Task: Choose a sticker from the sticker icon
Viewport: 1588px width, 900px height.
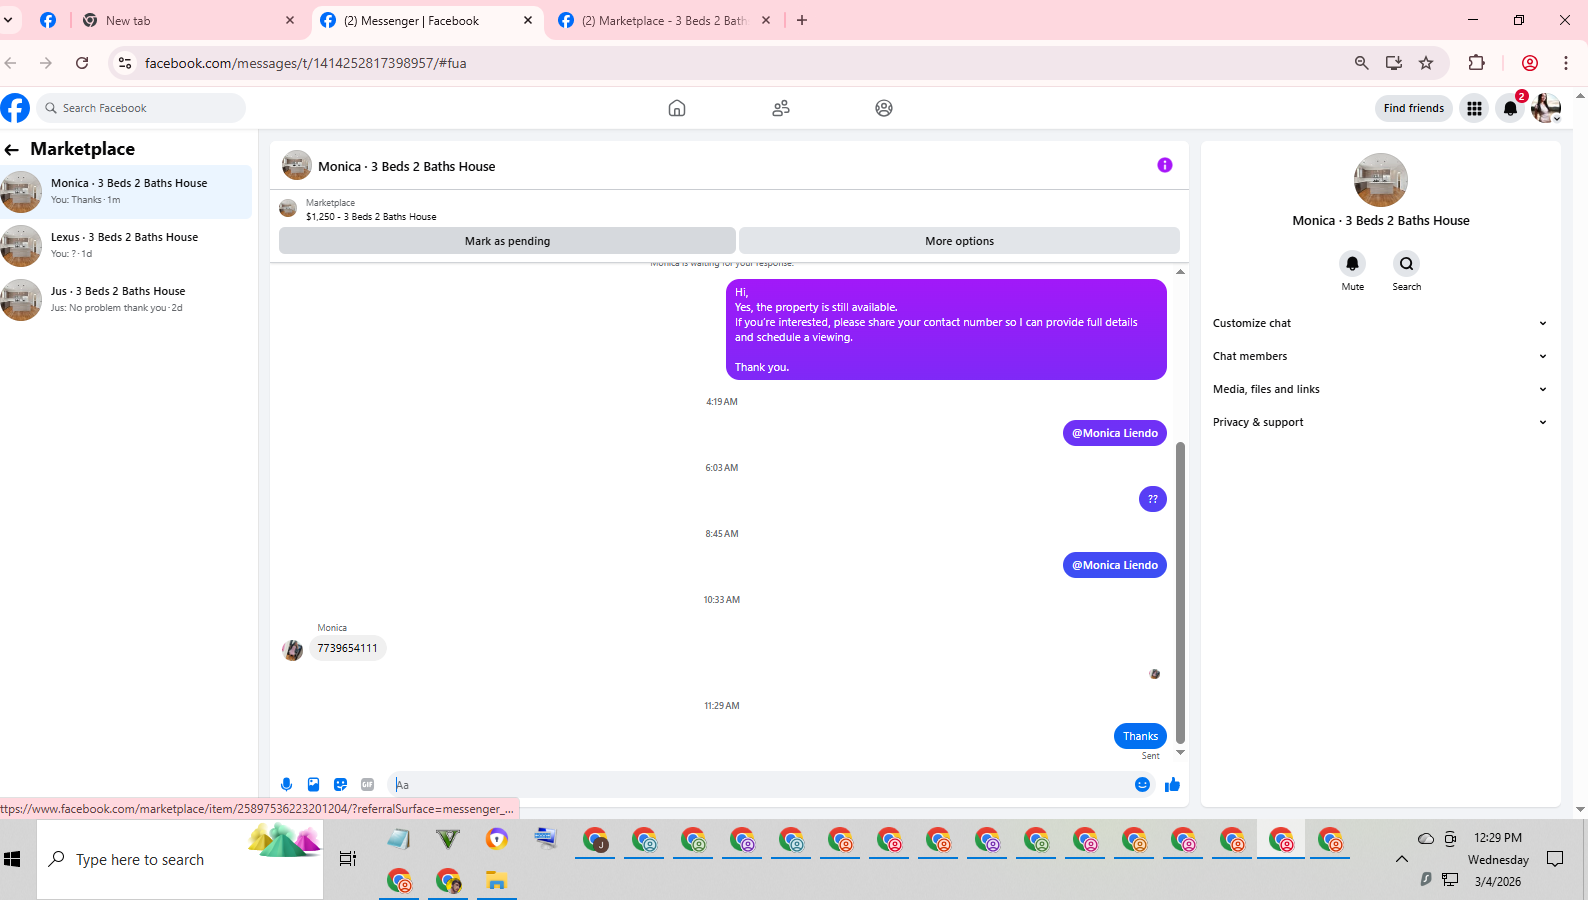Action: [x=341, y=785]
